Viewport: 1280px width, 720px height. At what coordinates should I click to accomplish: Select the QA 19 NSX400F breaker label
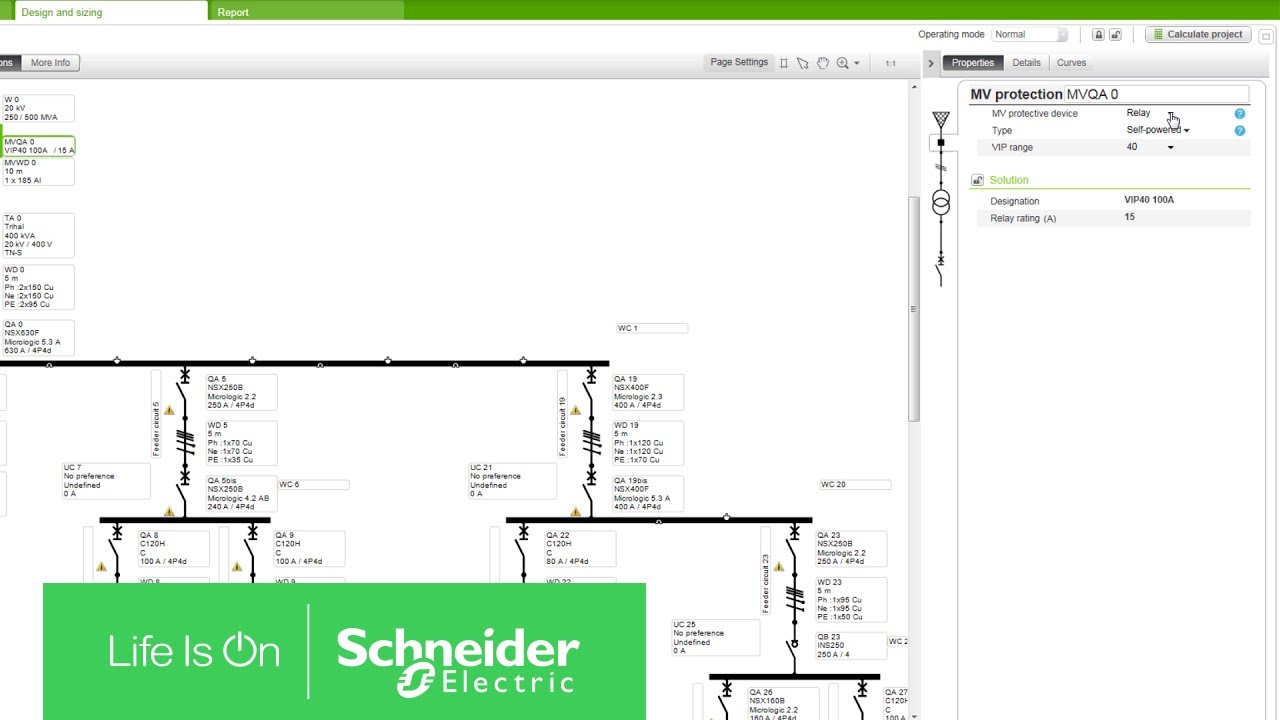(648, 392)
